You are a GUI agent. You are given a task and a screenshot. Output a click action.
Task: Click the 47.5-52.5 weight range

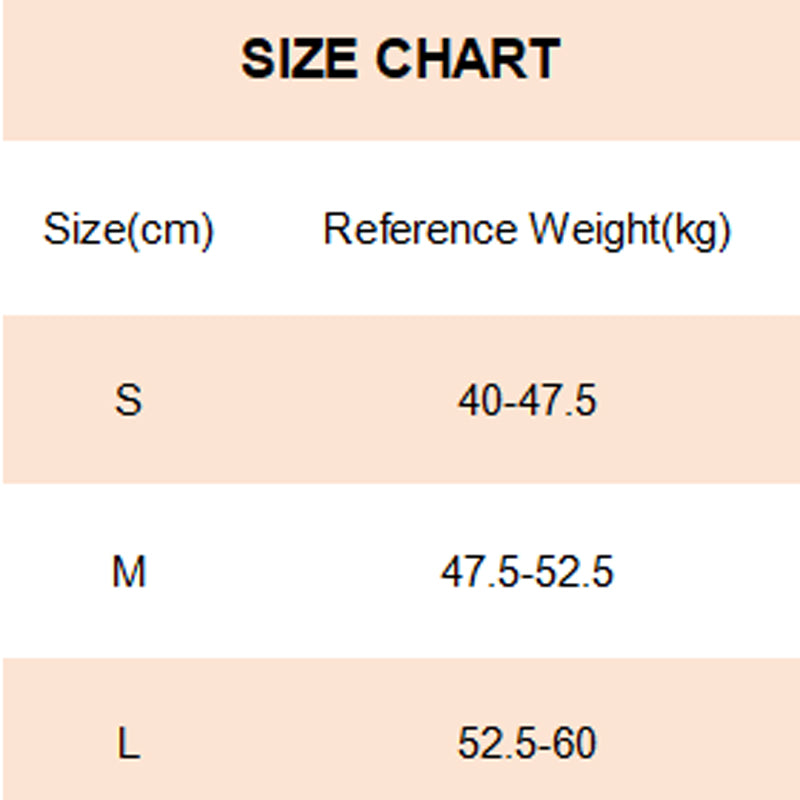527,573
